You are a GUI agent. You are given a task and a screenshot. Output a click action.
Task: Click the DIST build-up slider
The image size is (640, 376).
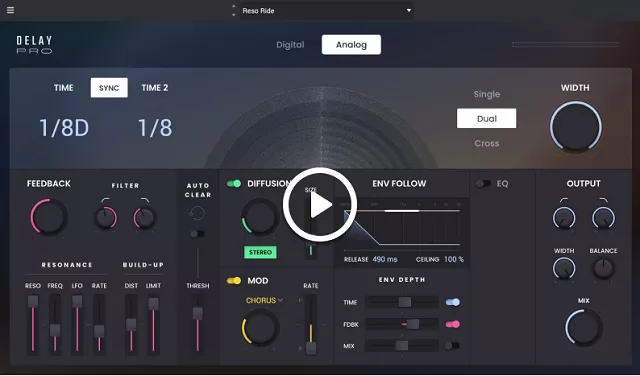[131, 325]
